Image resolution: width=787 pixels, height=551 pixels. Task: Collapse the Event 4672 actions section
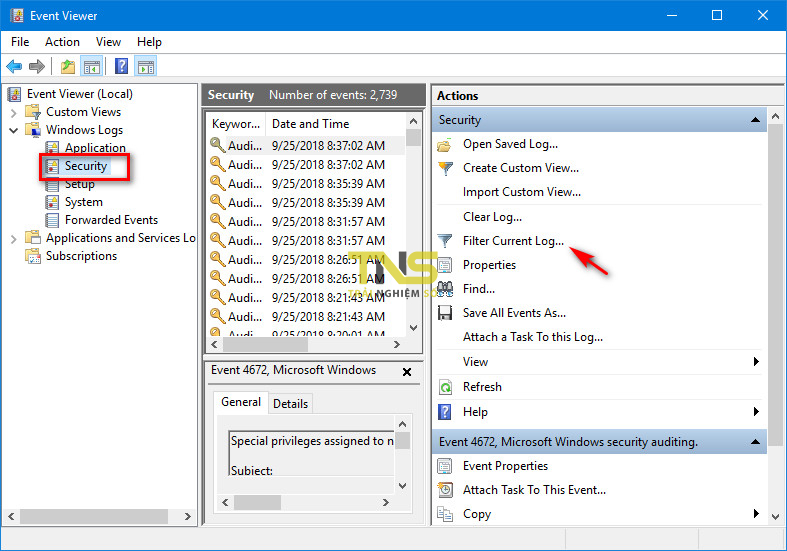tap(755, 442)
